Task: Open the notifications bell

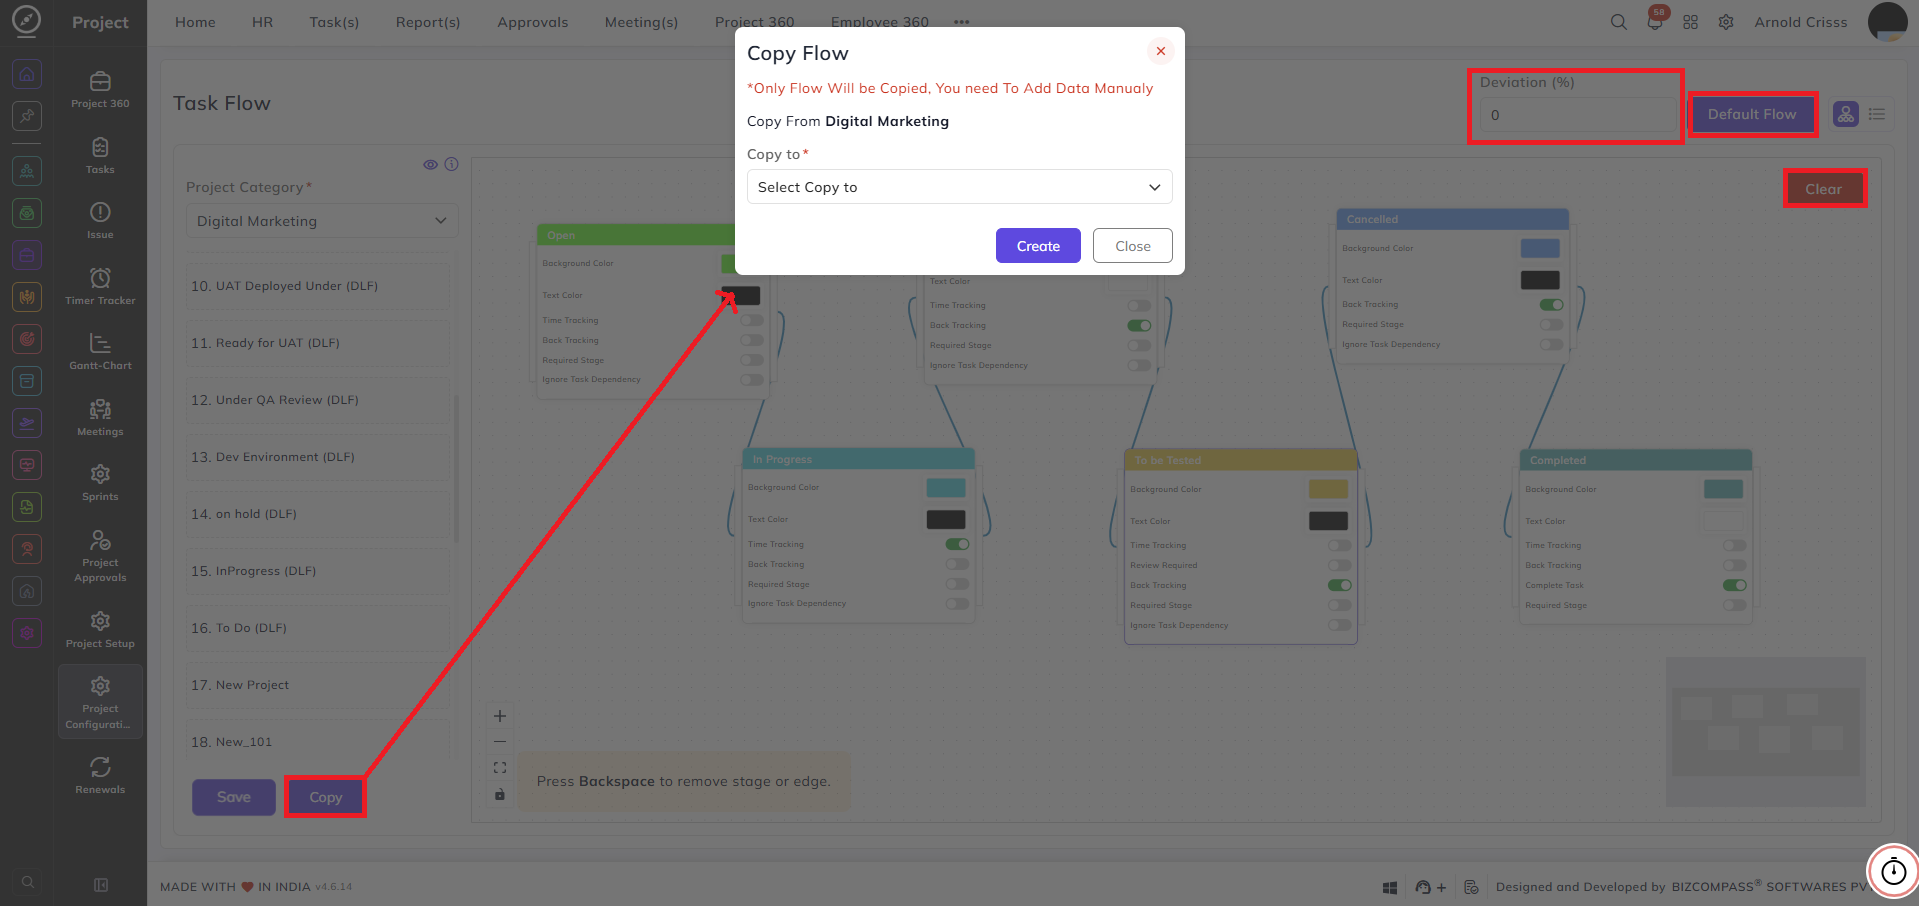Action: [x=1655, y=22]
